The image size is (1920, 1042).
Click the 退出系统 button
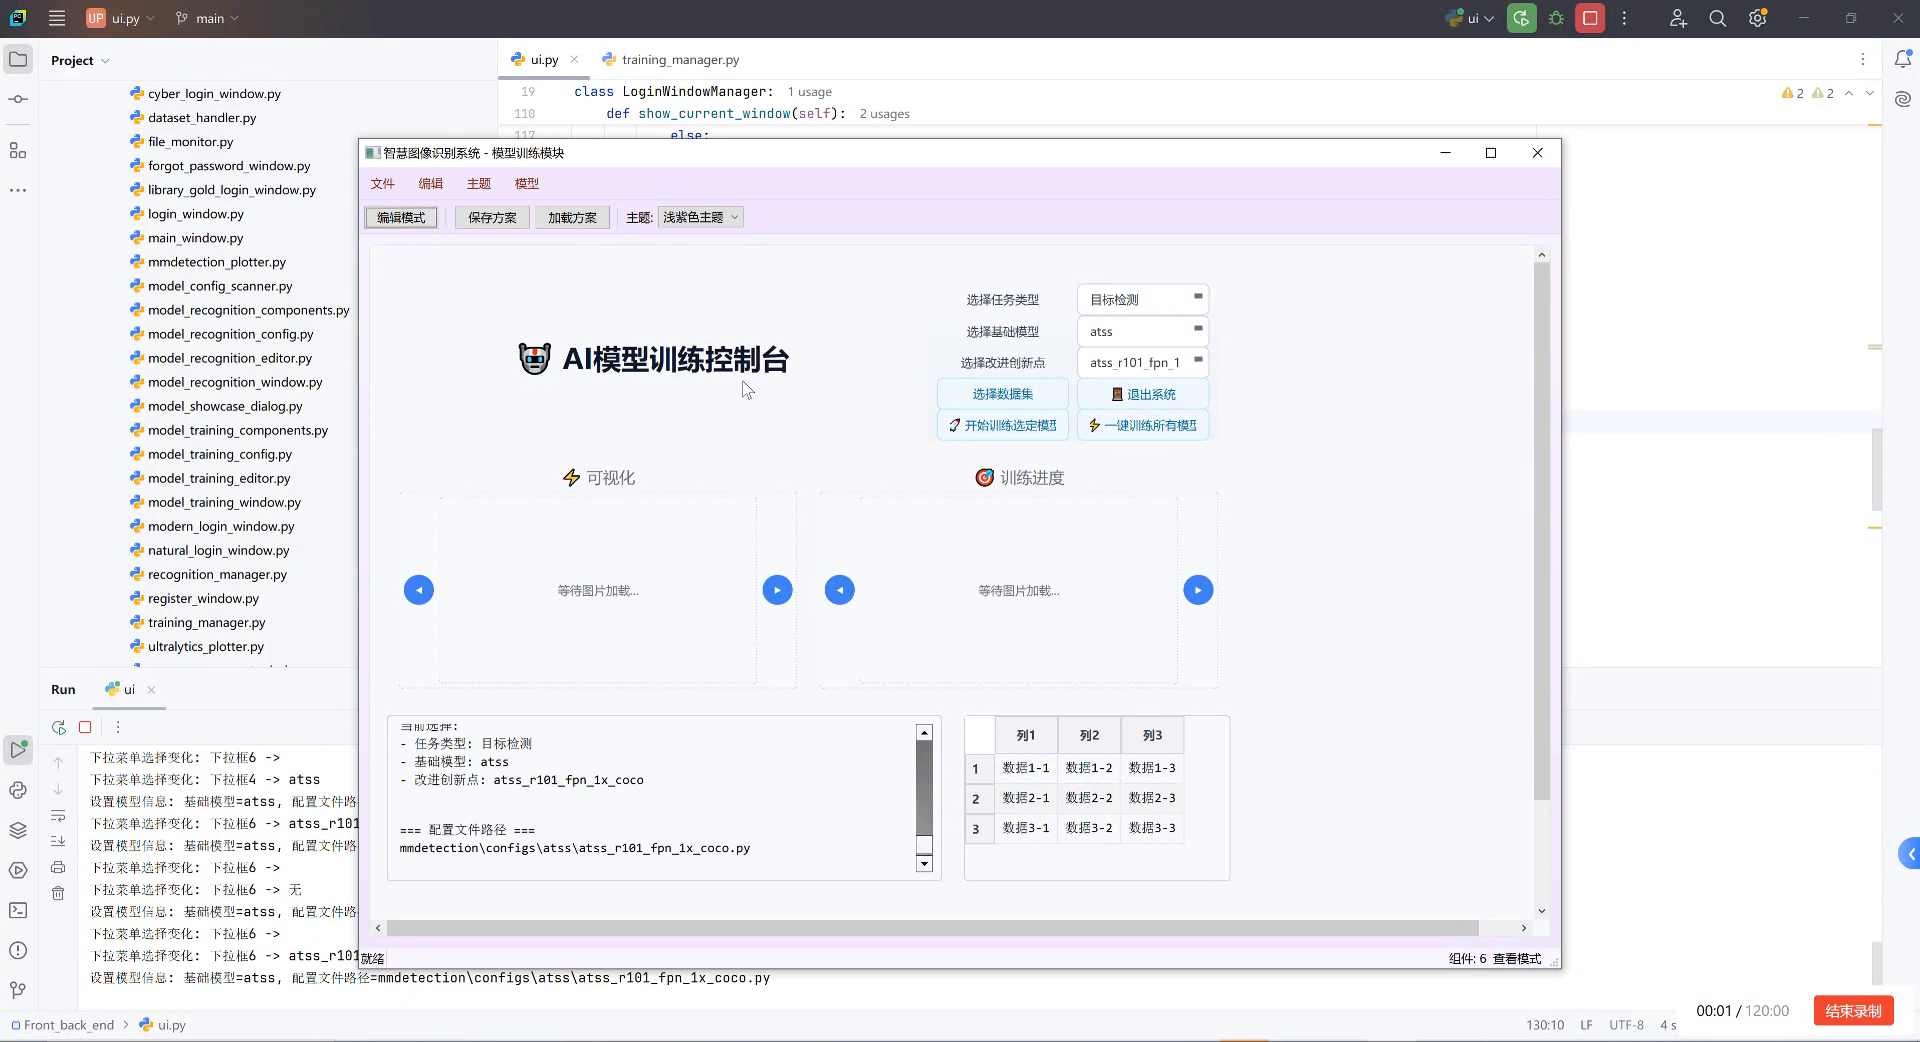1143,394
